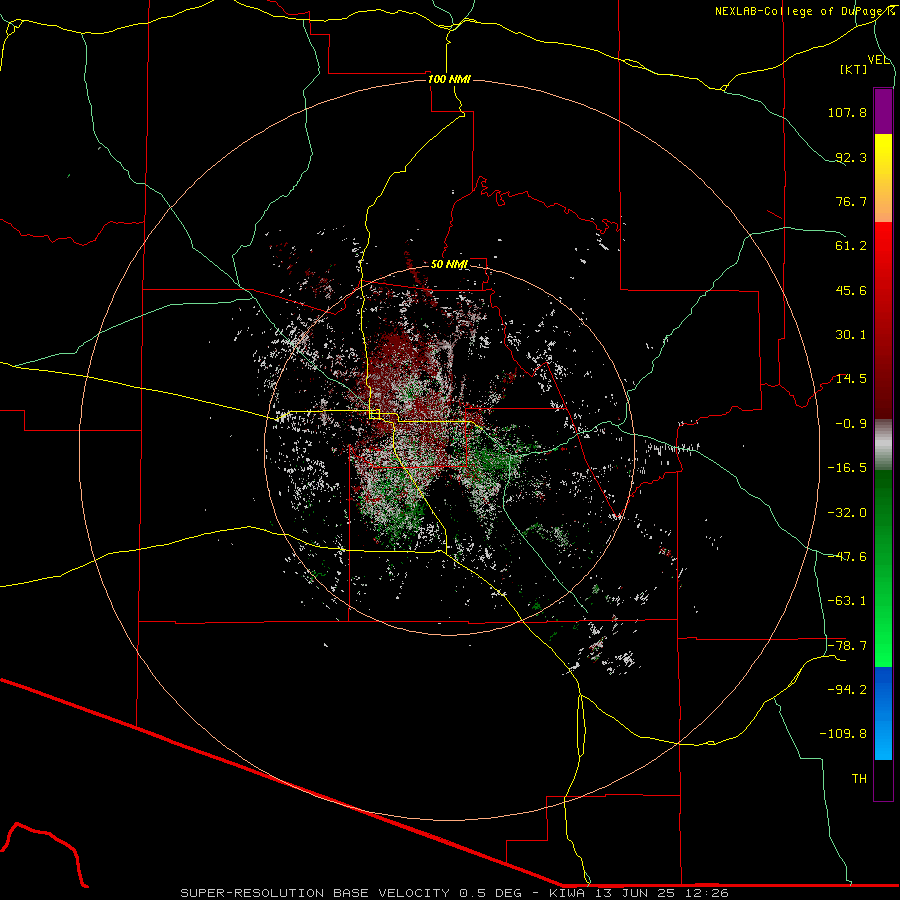Pick the red segment of the velocity scale
The width and height of the screenshot is (900, 900).
[x=883, y=320]
